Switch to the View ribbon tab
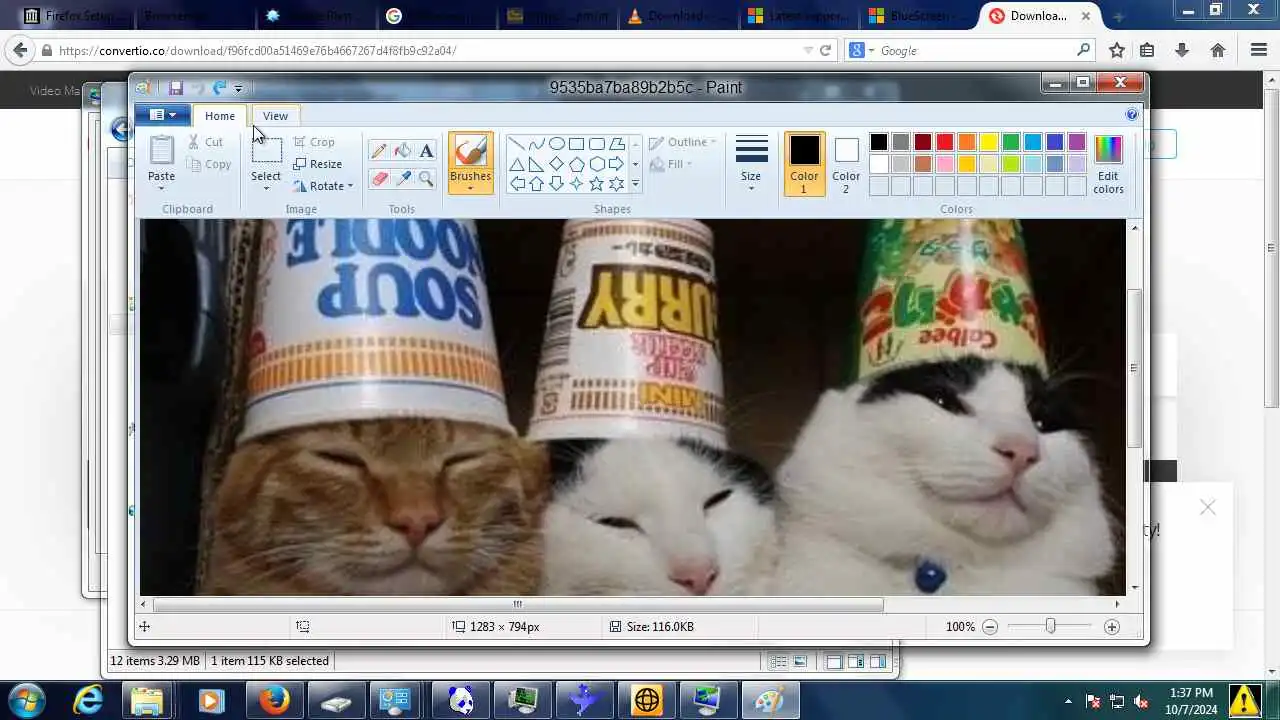This screenshot has width=1280, height=720. [x=275, y=116]
